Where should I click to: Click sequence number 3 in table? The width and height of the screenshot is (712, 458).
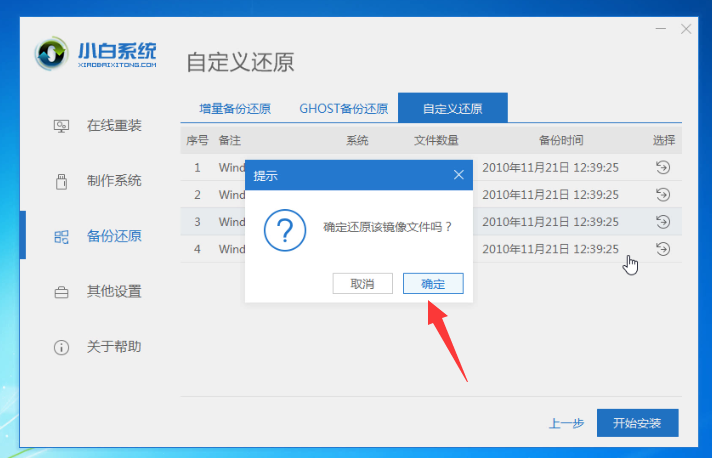coord(197,222)
